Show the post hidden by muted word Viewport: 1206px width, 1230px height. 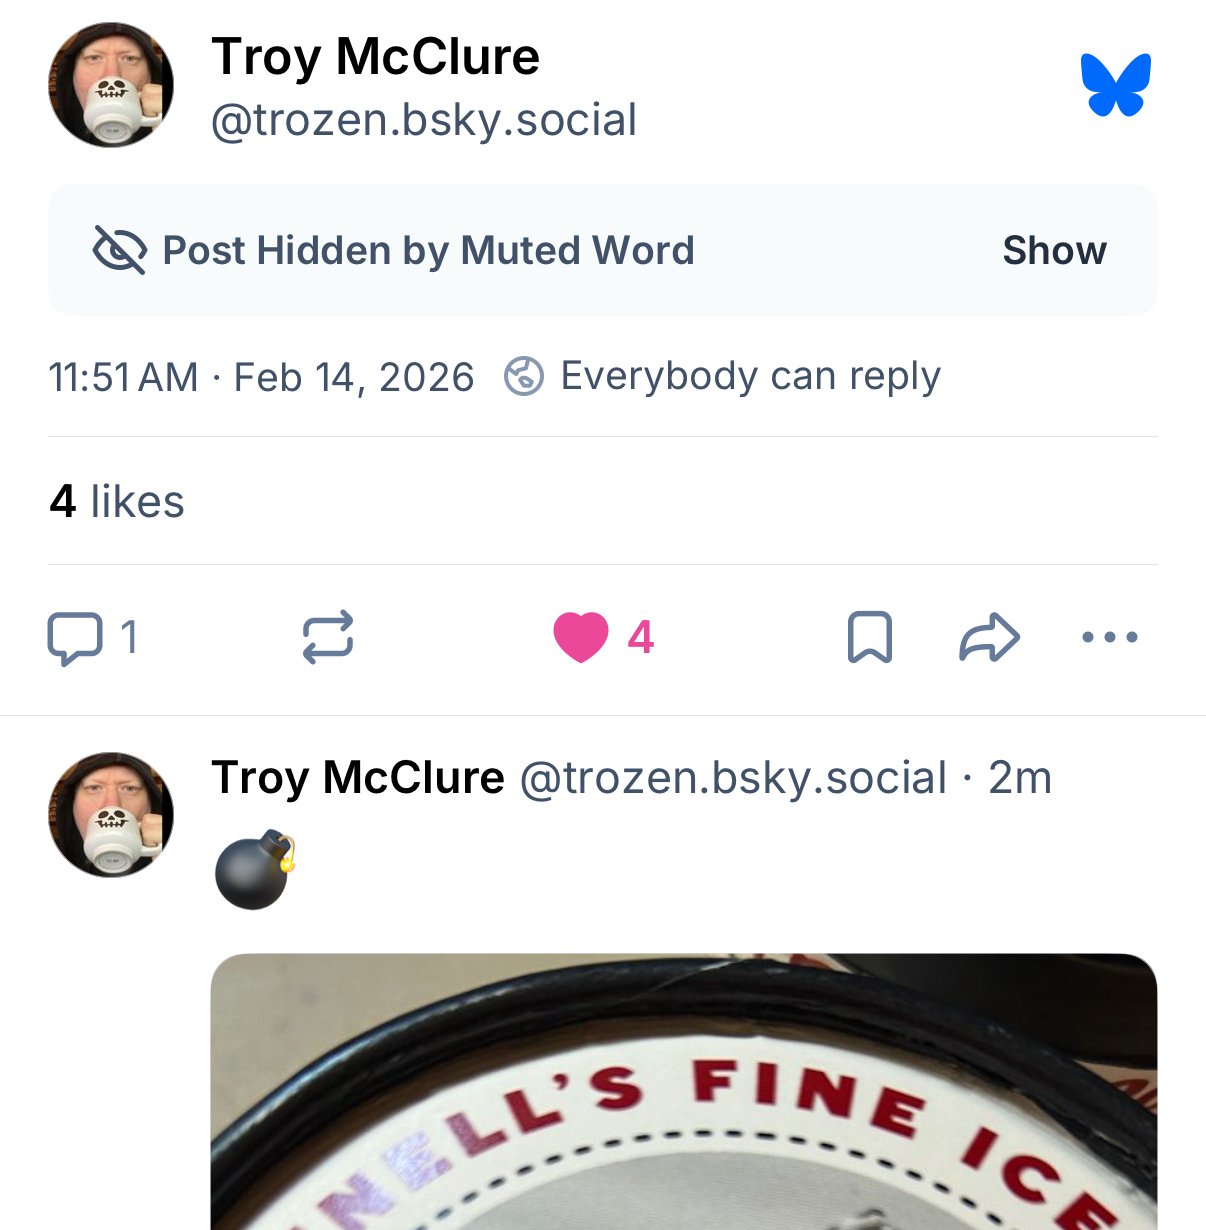[1054, 250]
